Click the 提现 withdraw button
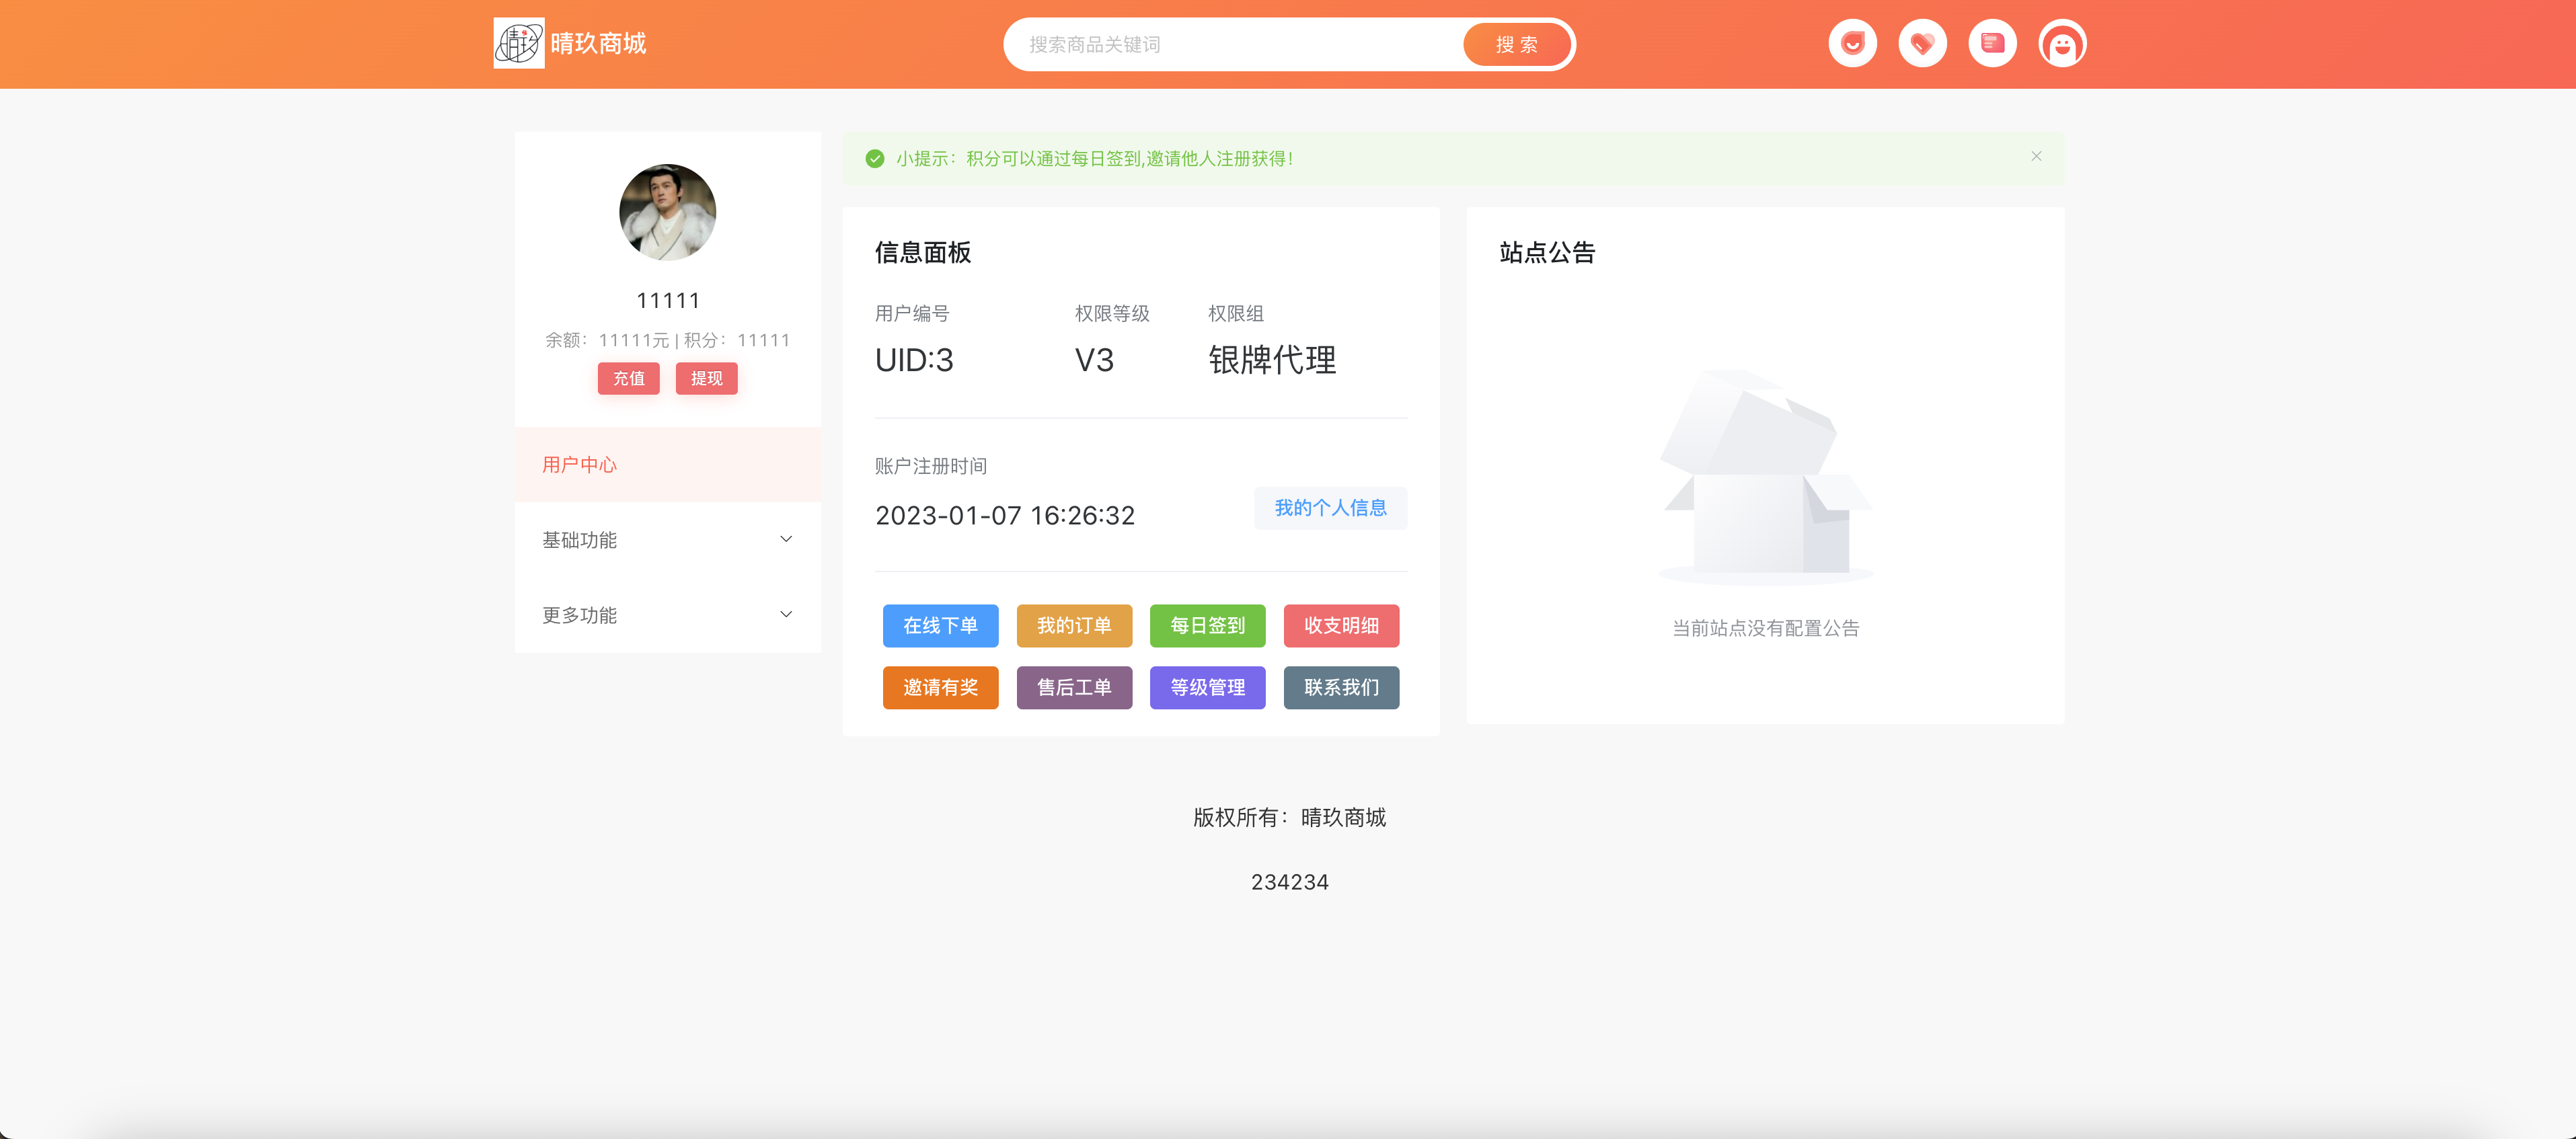The width and height of the screenshot is (2576, 1139). point(706,378)
